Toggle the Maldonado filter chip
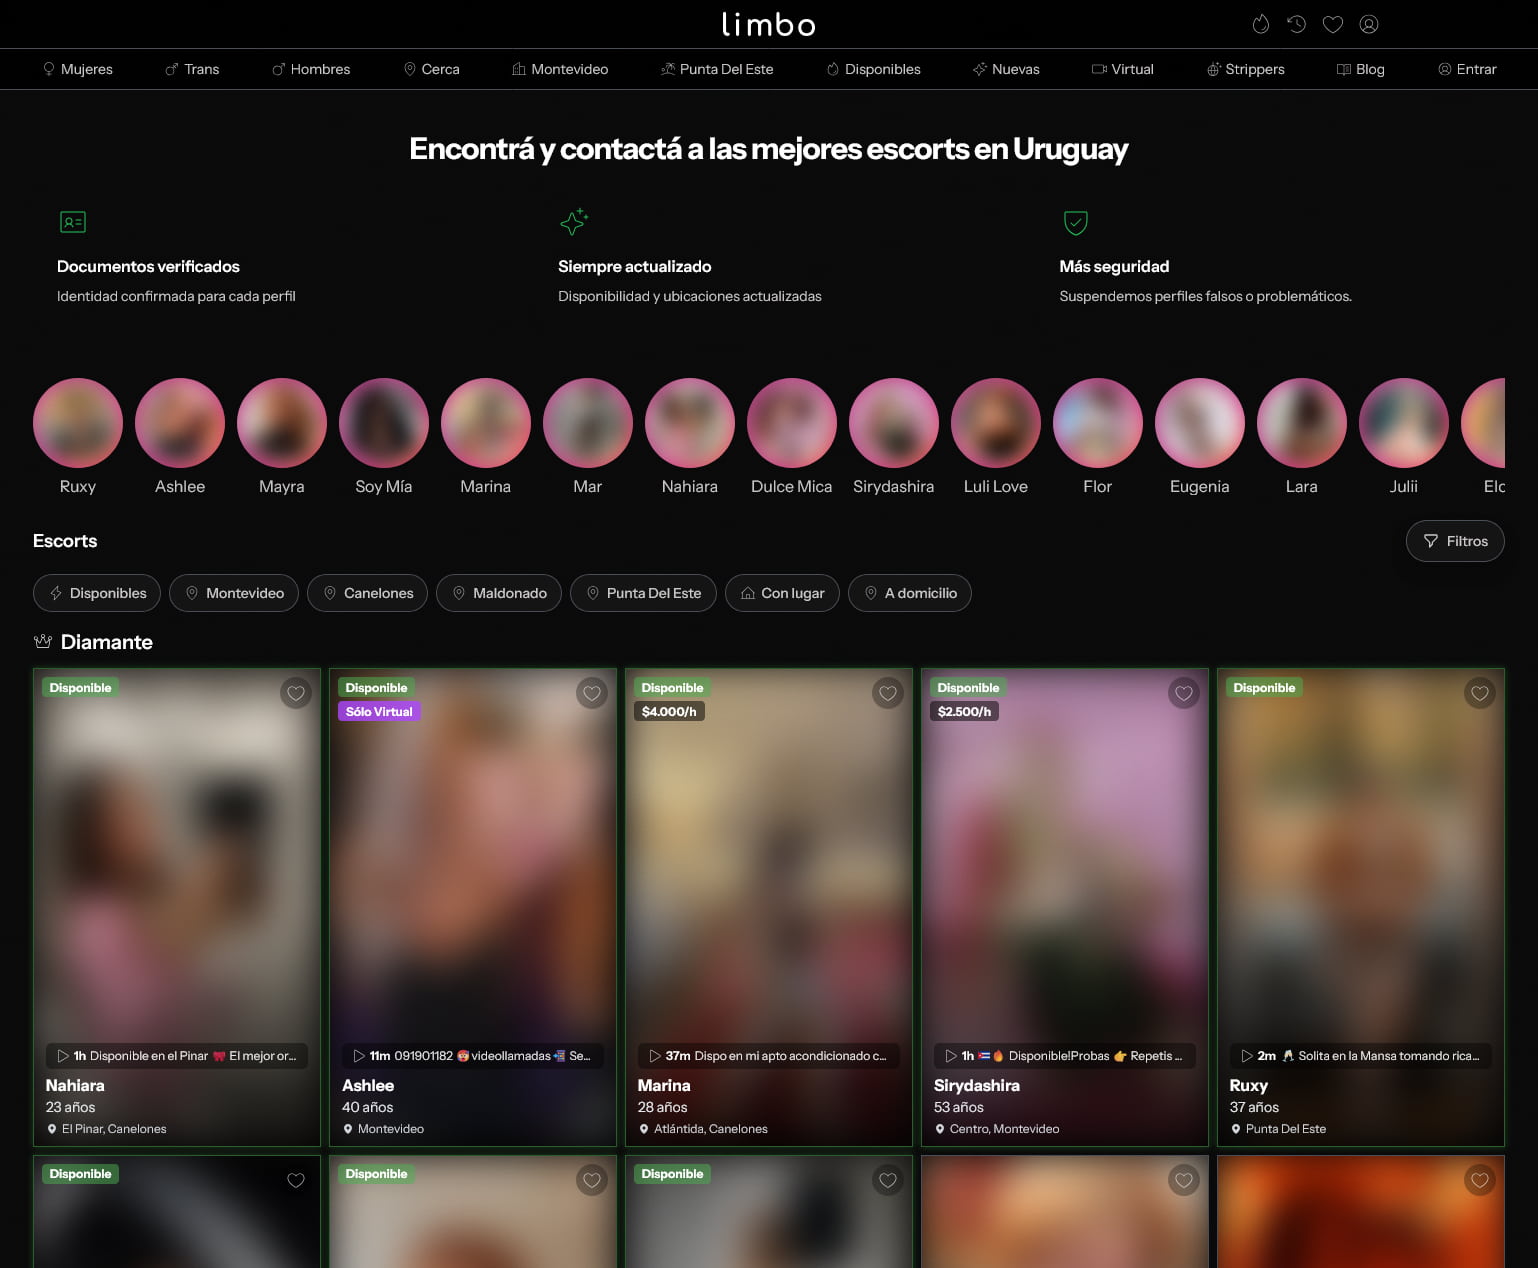 (499, 593)
